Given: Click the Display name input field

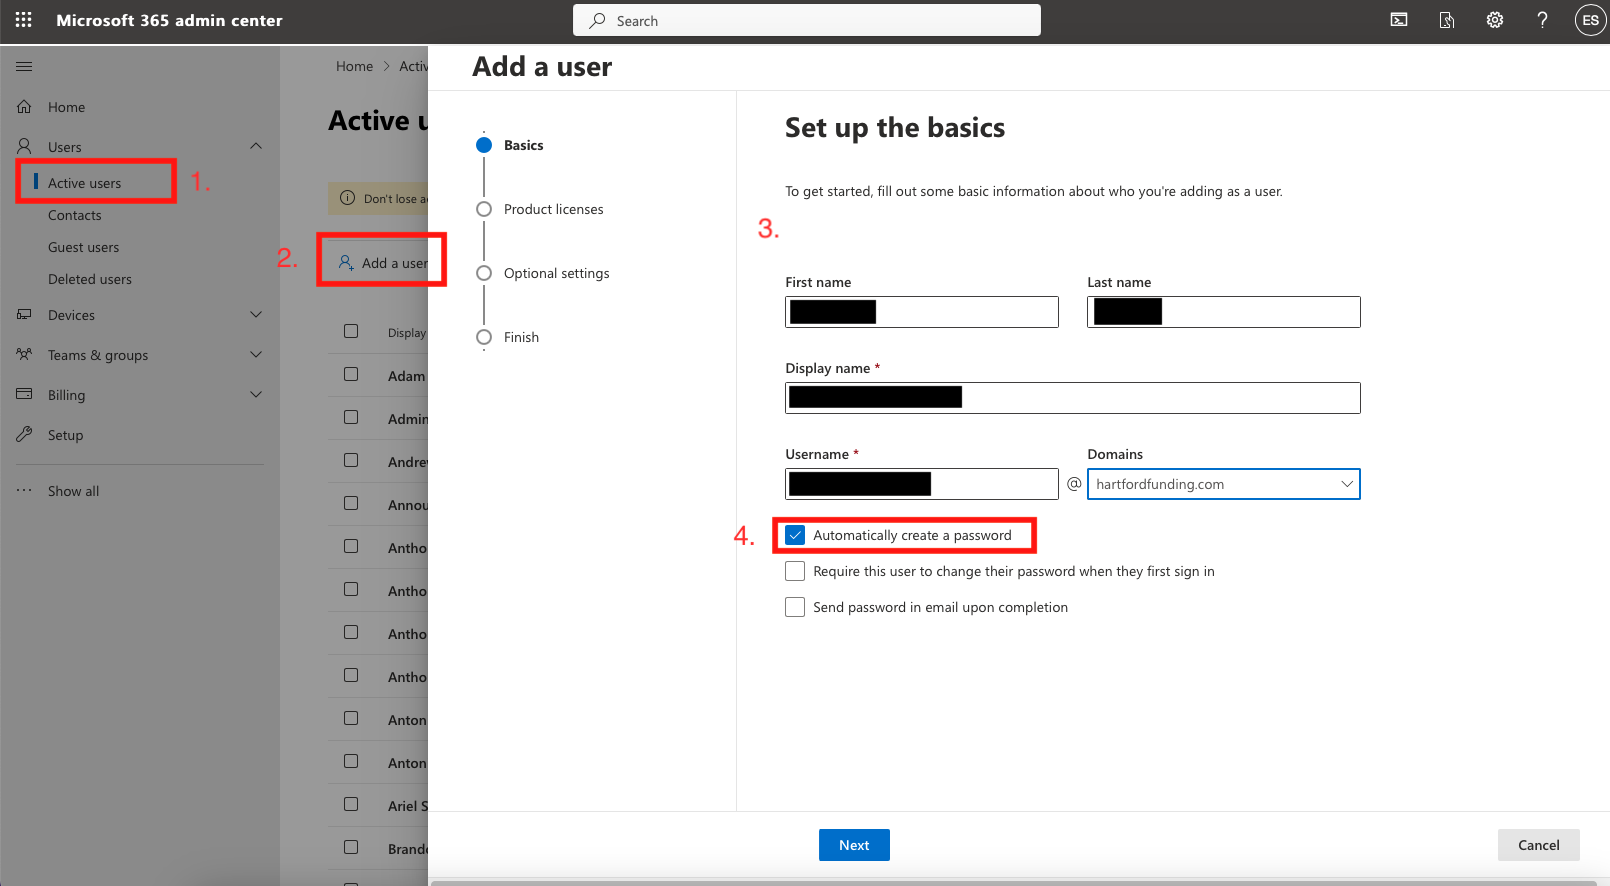Looking at the screenshot, I should [x=1073, y=398].
